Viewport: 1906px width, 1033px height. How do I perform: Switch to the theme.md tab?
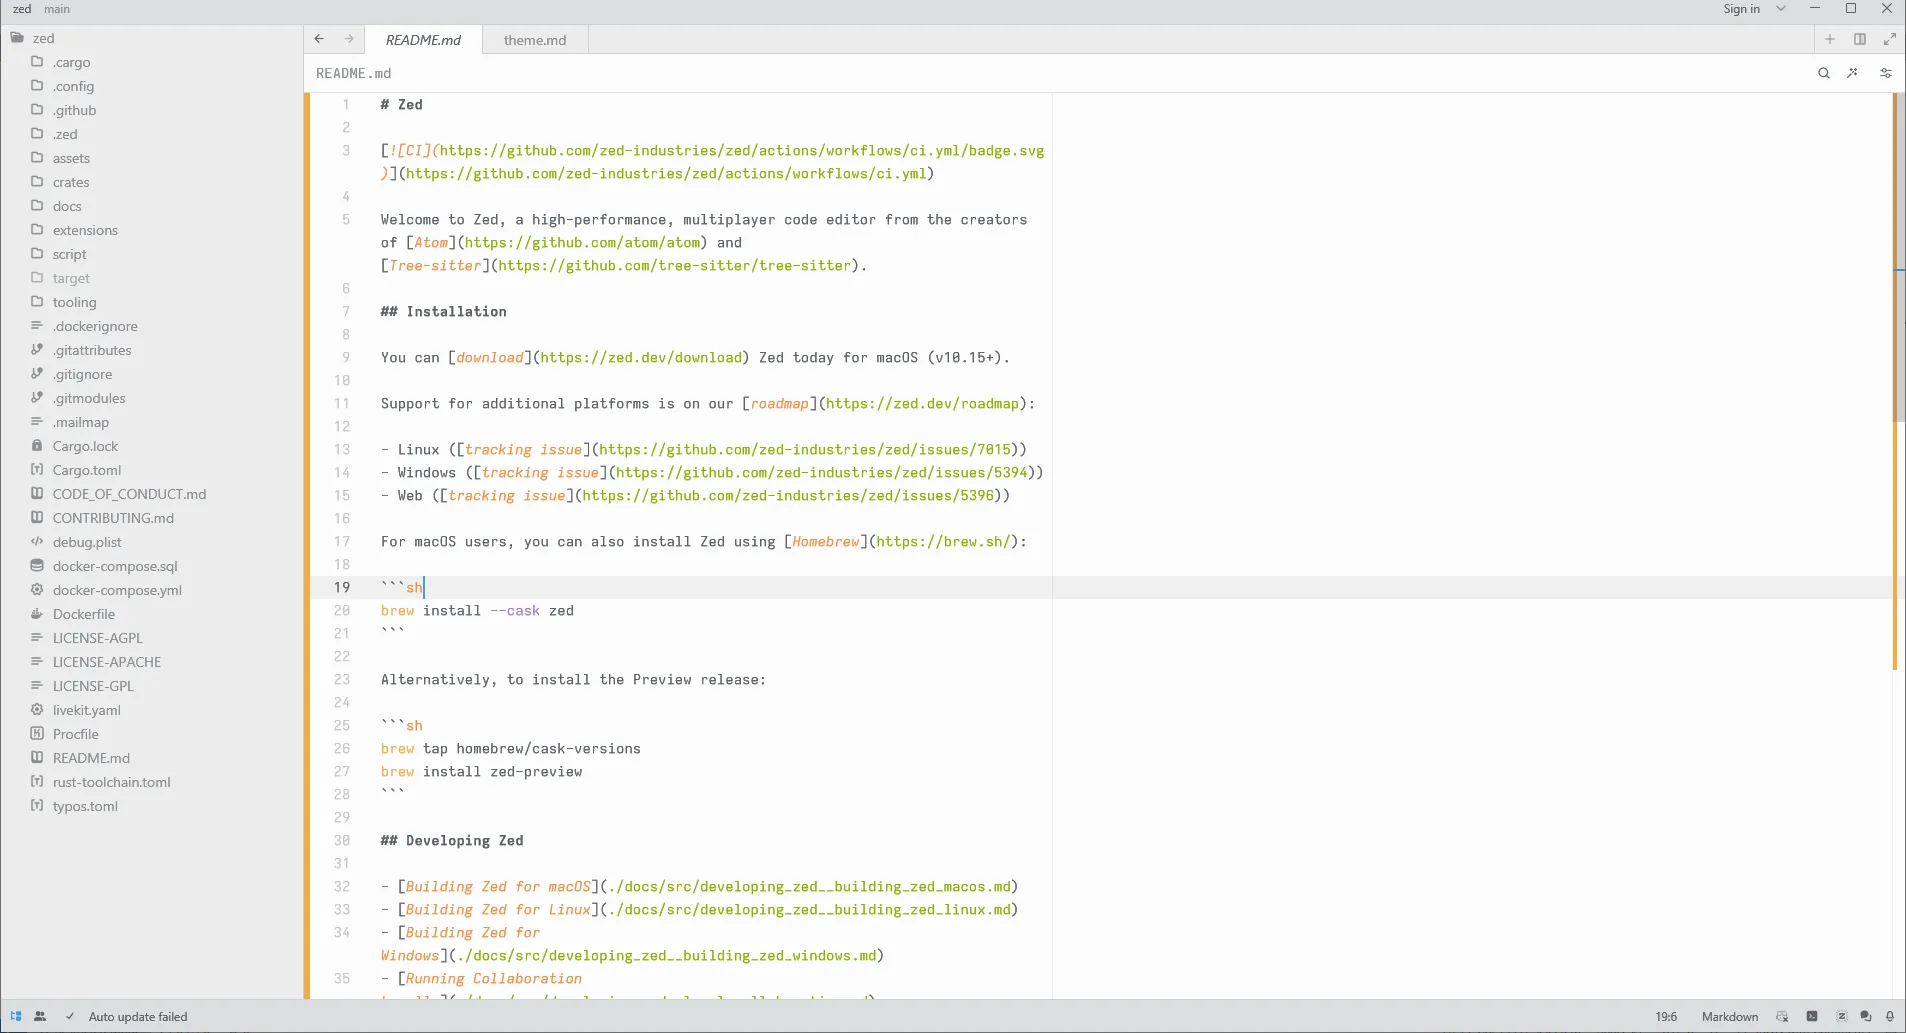[535, 40]
